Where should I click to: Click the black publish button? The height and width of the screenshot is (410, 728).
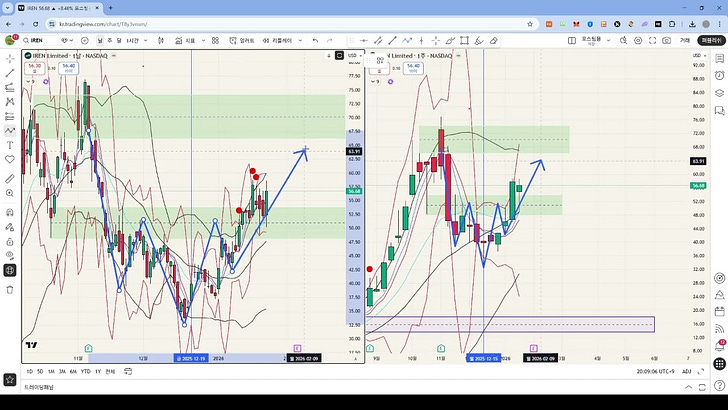[x=711, y=40]
